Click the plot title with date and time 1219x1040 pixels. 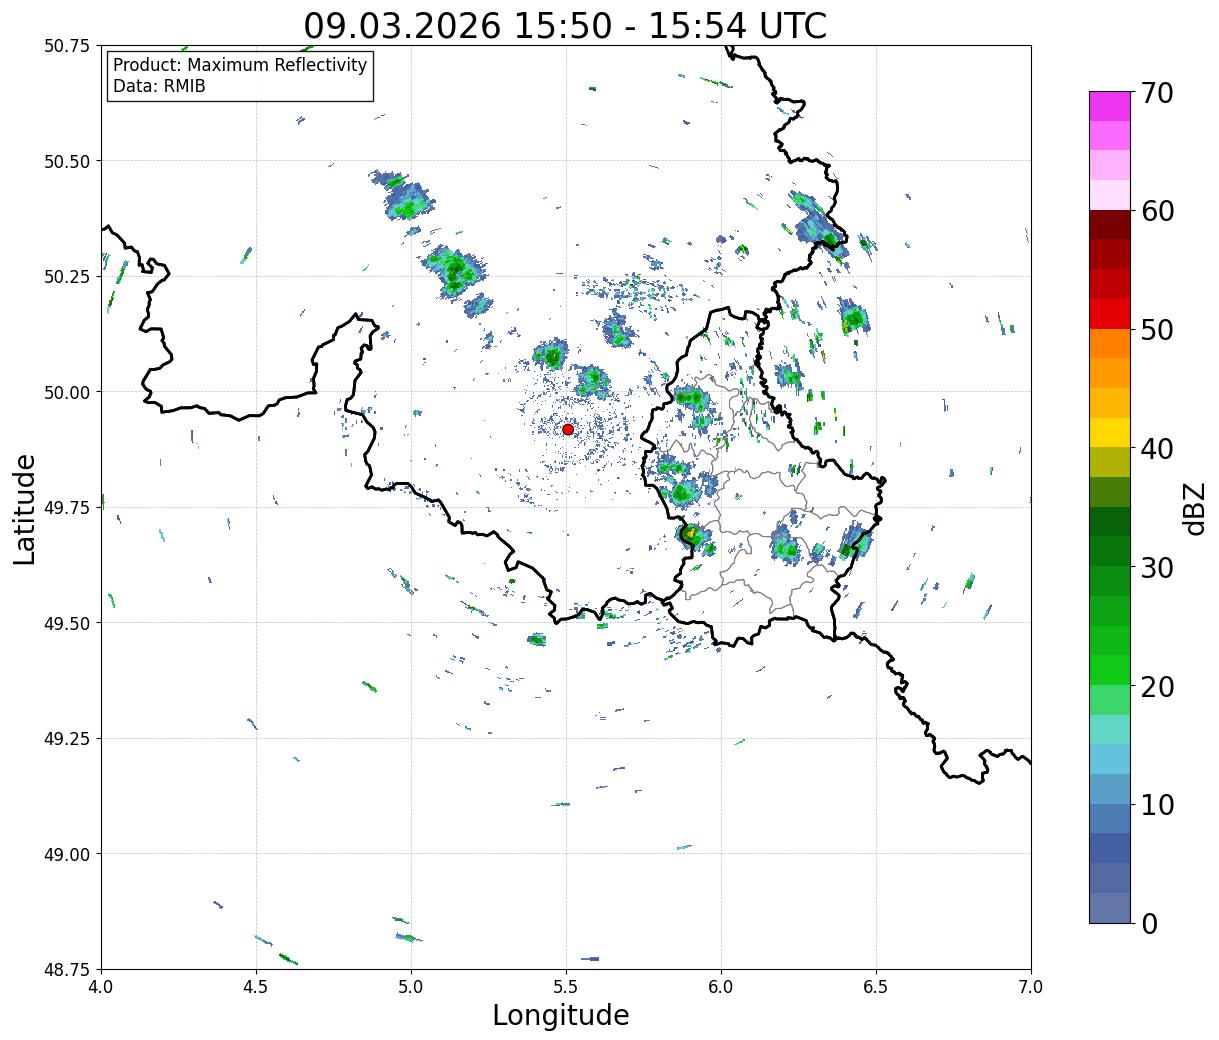click(565, 25)
